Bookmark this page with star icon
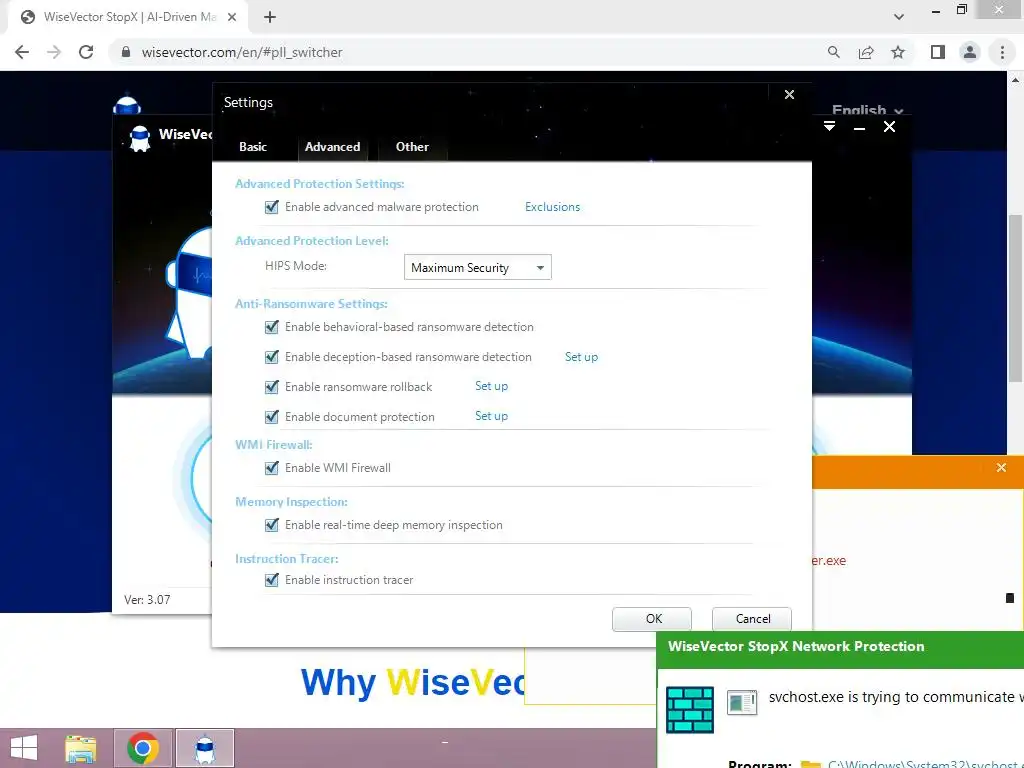Viewport: 1024px width, 768px height. (898, 52)
